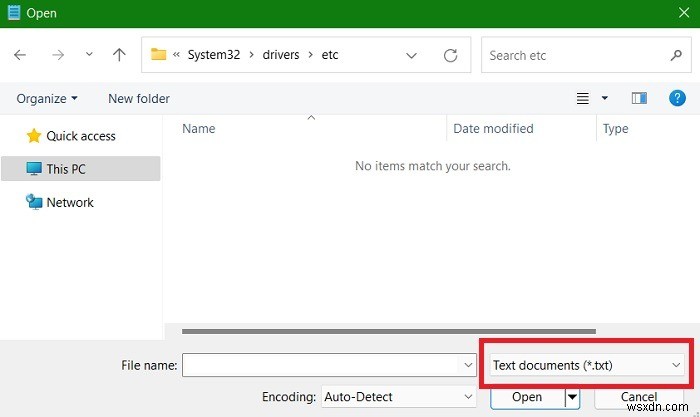
Task: Select This PC in navigation pane
Action: coord(81,169)
